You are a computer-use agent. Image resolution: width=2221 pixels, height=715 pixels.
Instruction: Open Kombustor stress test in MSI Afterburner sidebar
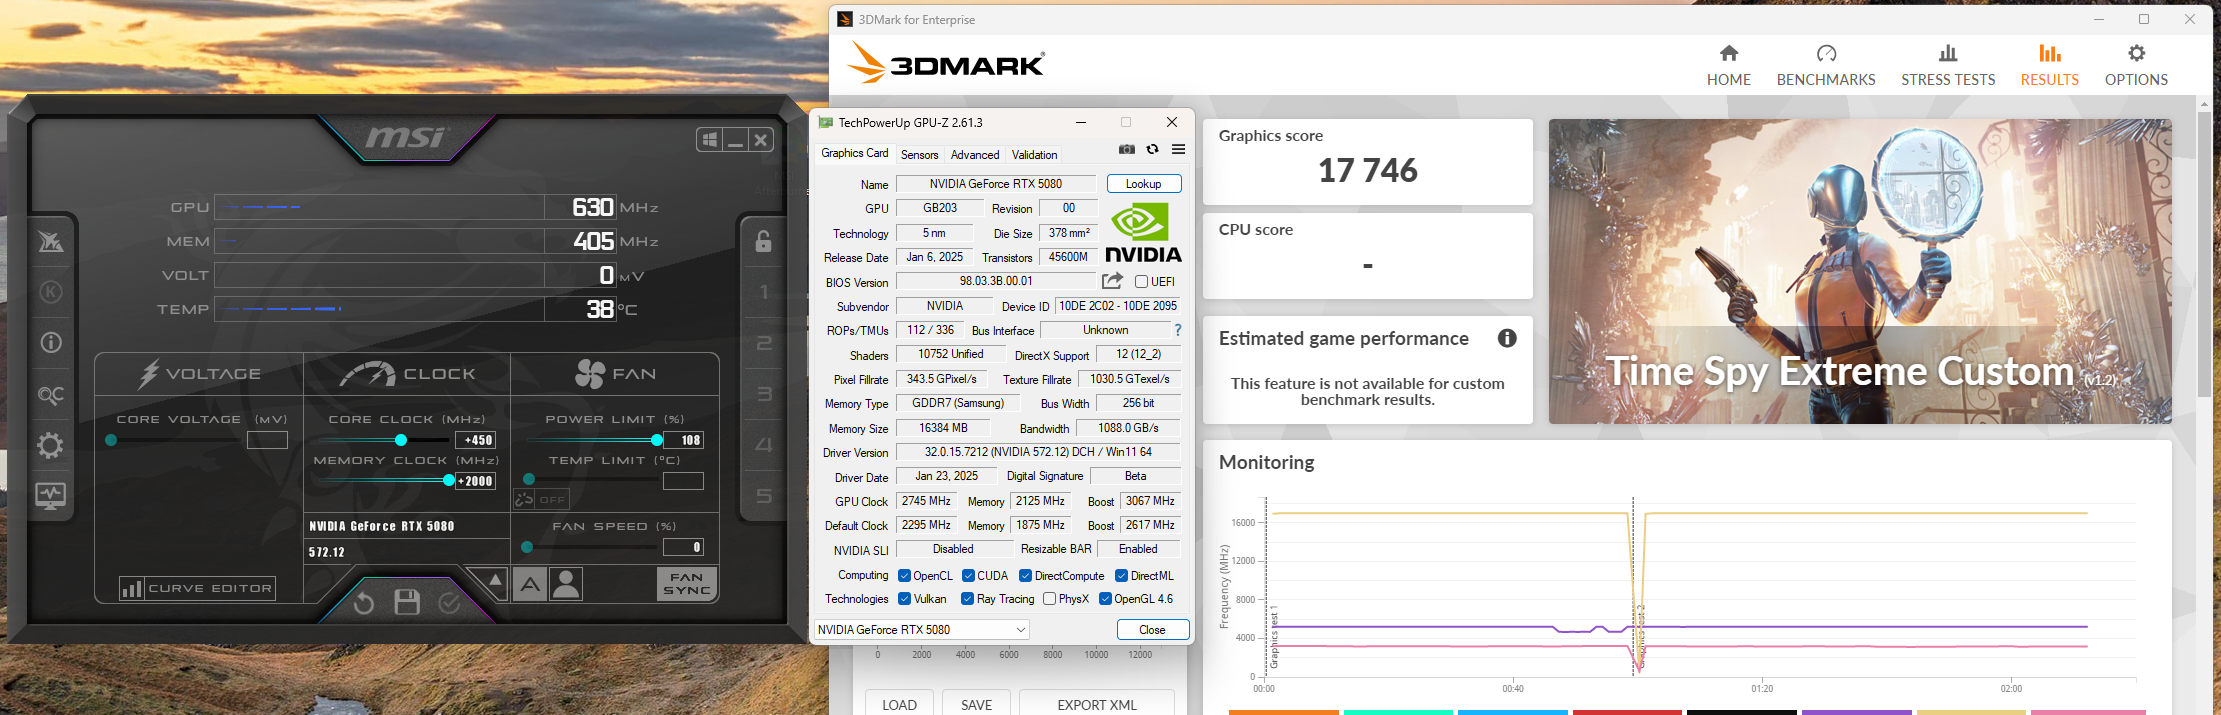(51, 242)
